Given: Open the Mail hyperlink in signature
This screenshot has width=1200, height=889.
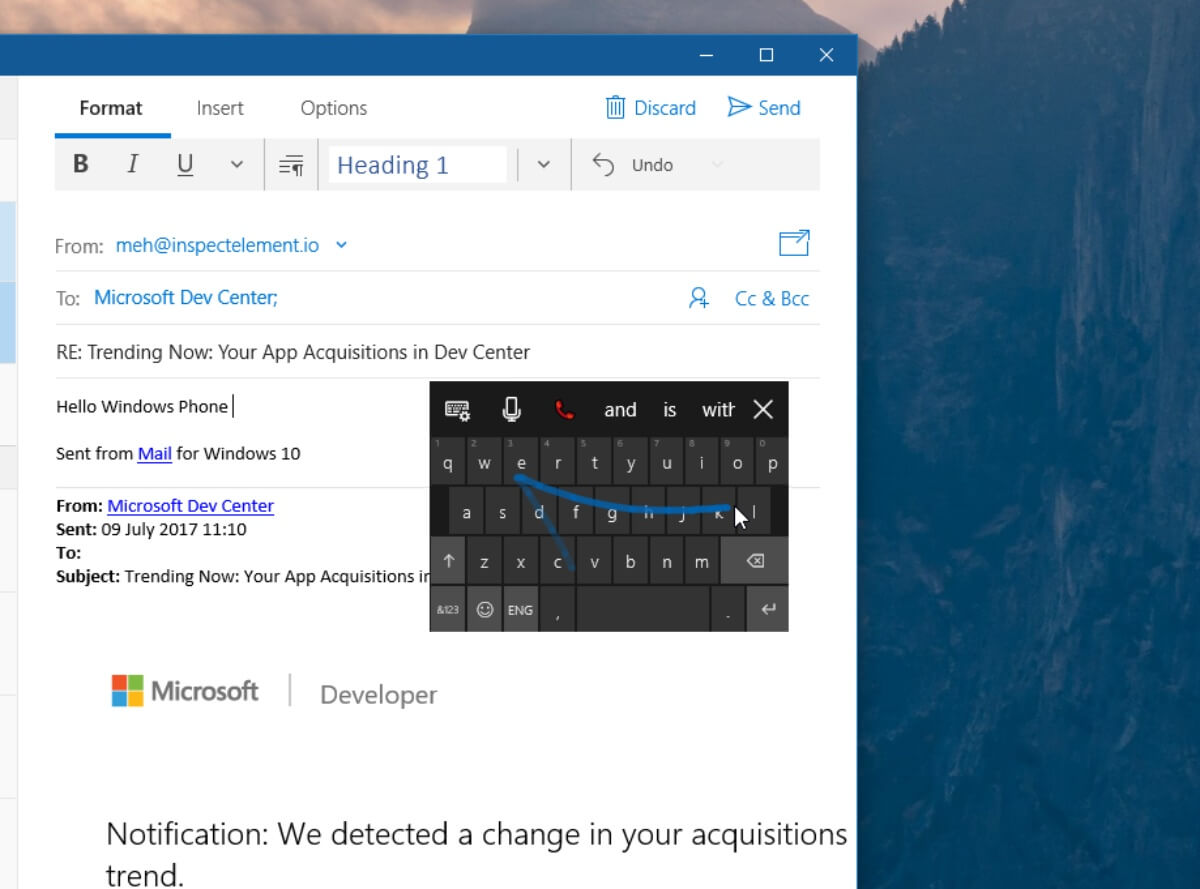Looking at the screenshot, I should [155, 453].
